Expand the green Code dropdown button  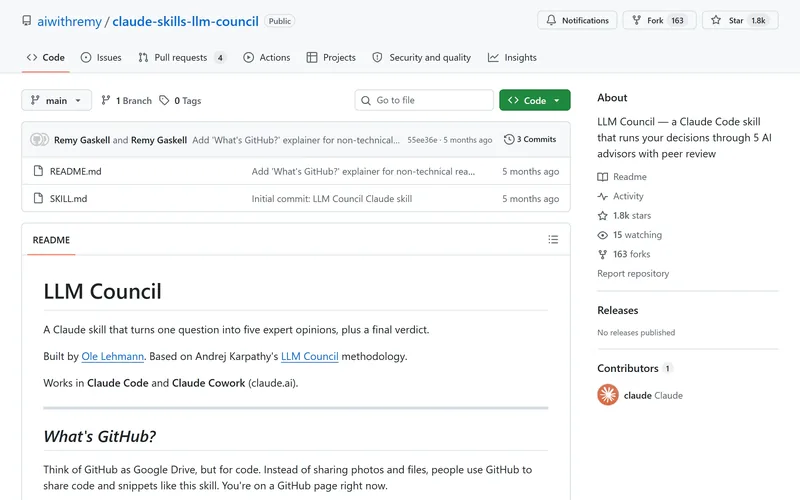click(535, 101)
